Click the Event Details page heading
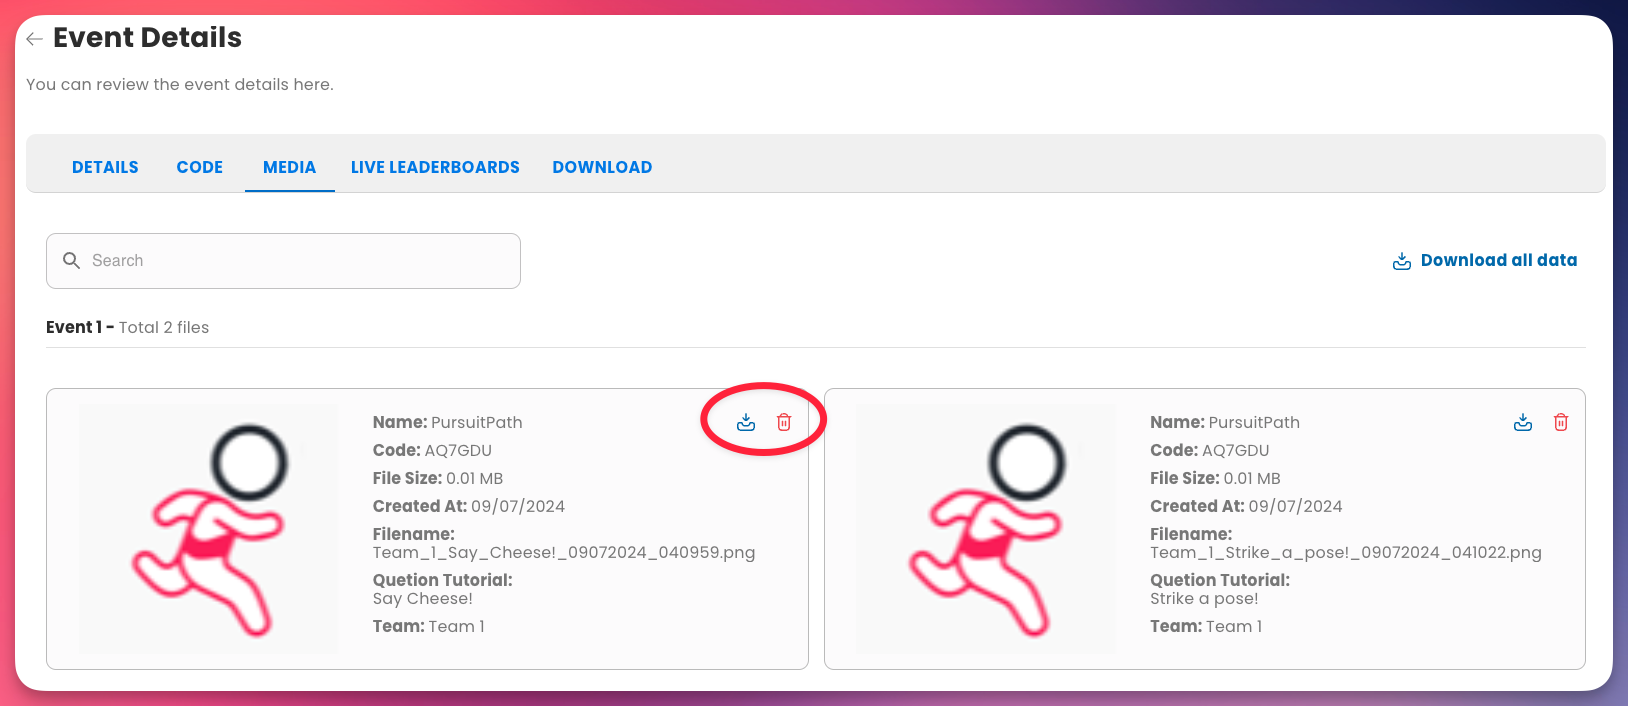 point(147,38)
